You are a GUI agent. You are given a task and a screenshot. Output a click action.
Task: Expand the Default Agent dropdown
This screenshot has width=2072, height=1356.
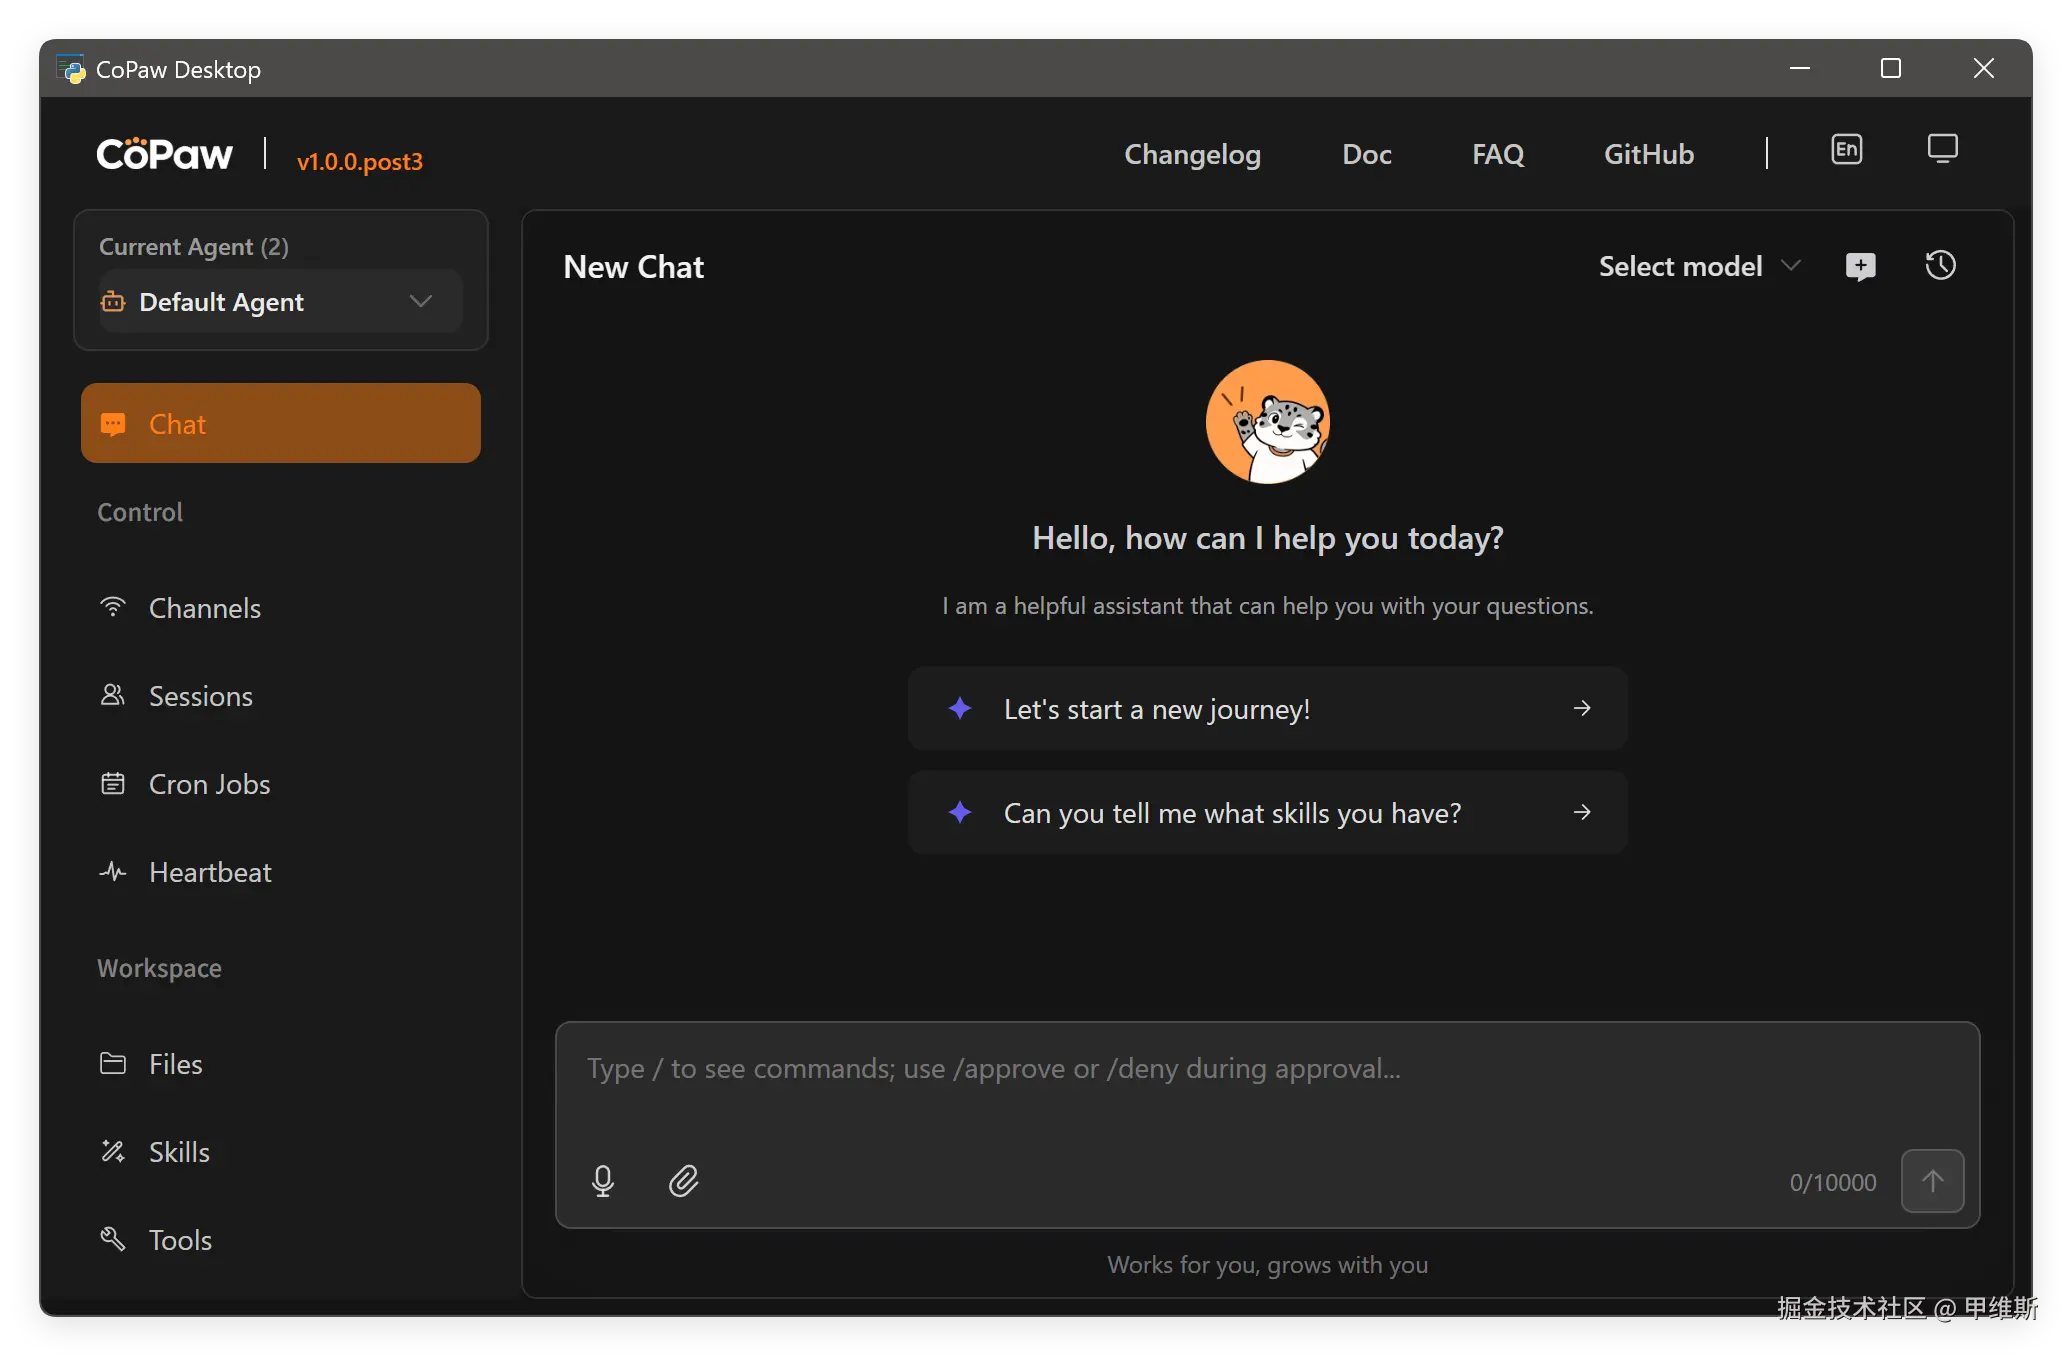click(x=280, y=301)
